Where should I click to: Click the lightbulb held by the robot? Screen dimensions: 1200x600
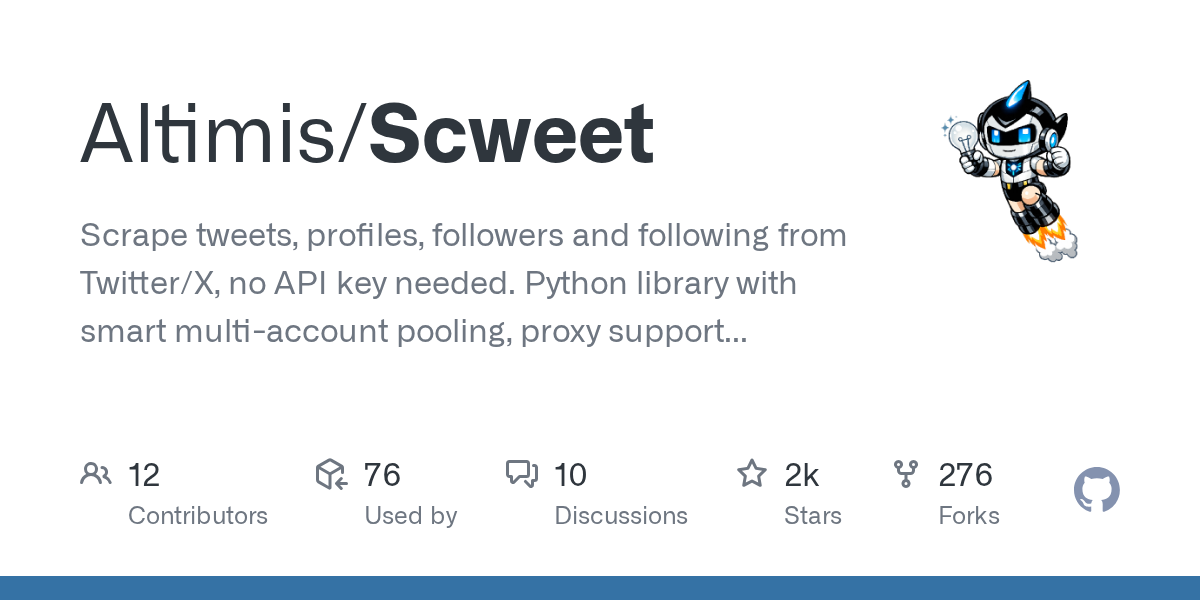tap(962, 137)
